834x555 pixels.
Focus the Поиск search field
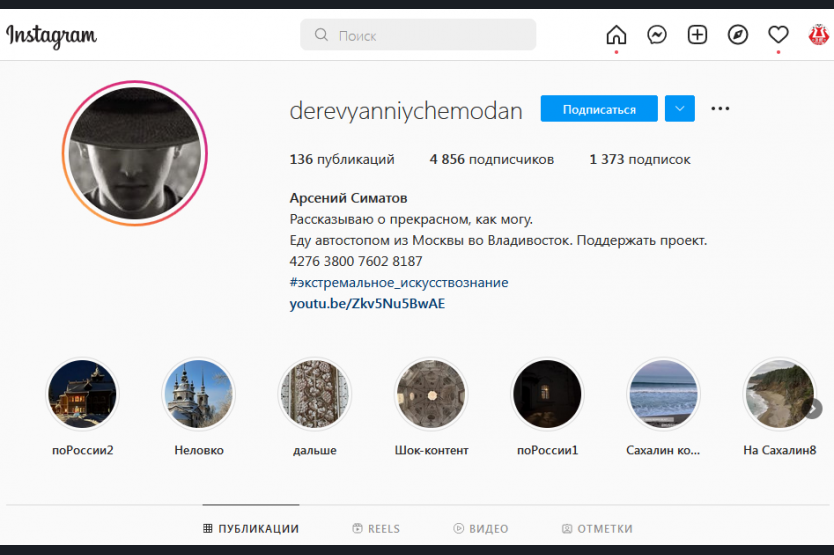418,35
